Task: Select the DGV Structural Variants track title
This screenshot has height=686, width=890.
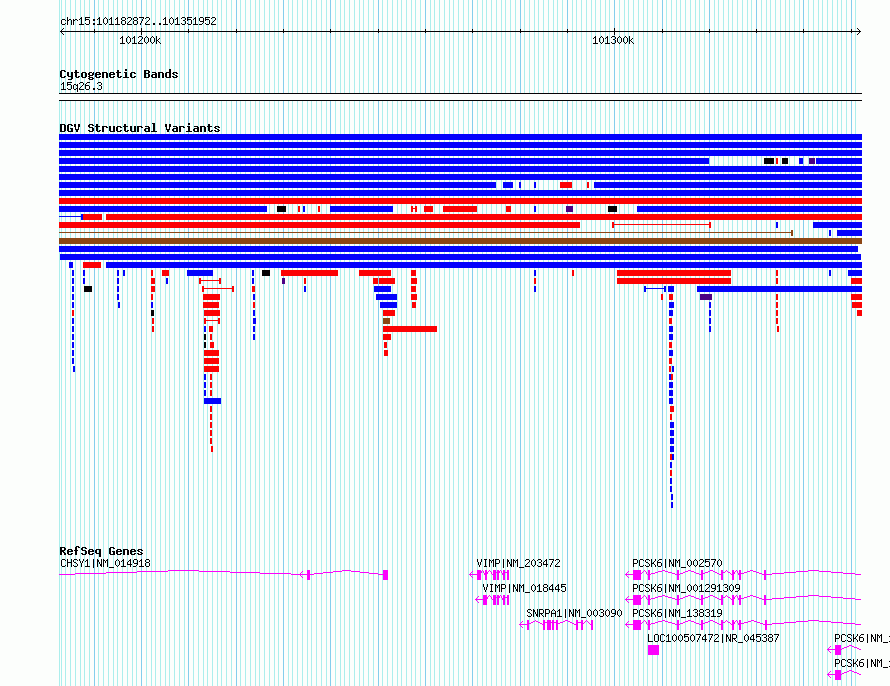Action: coord(140,128)
